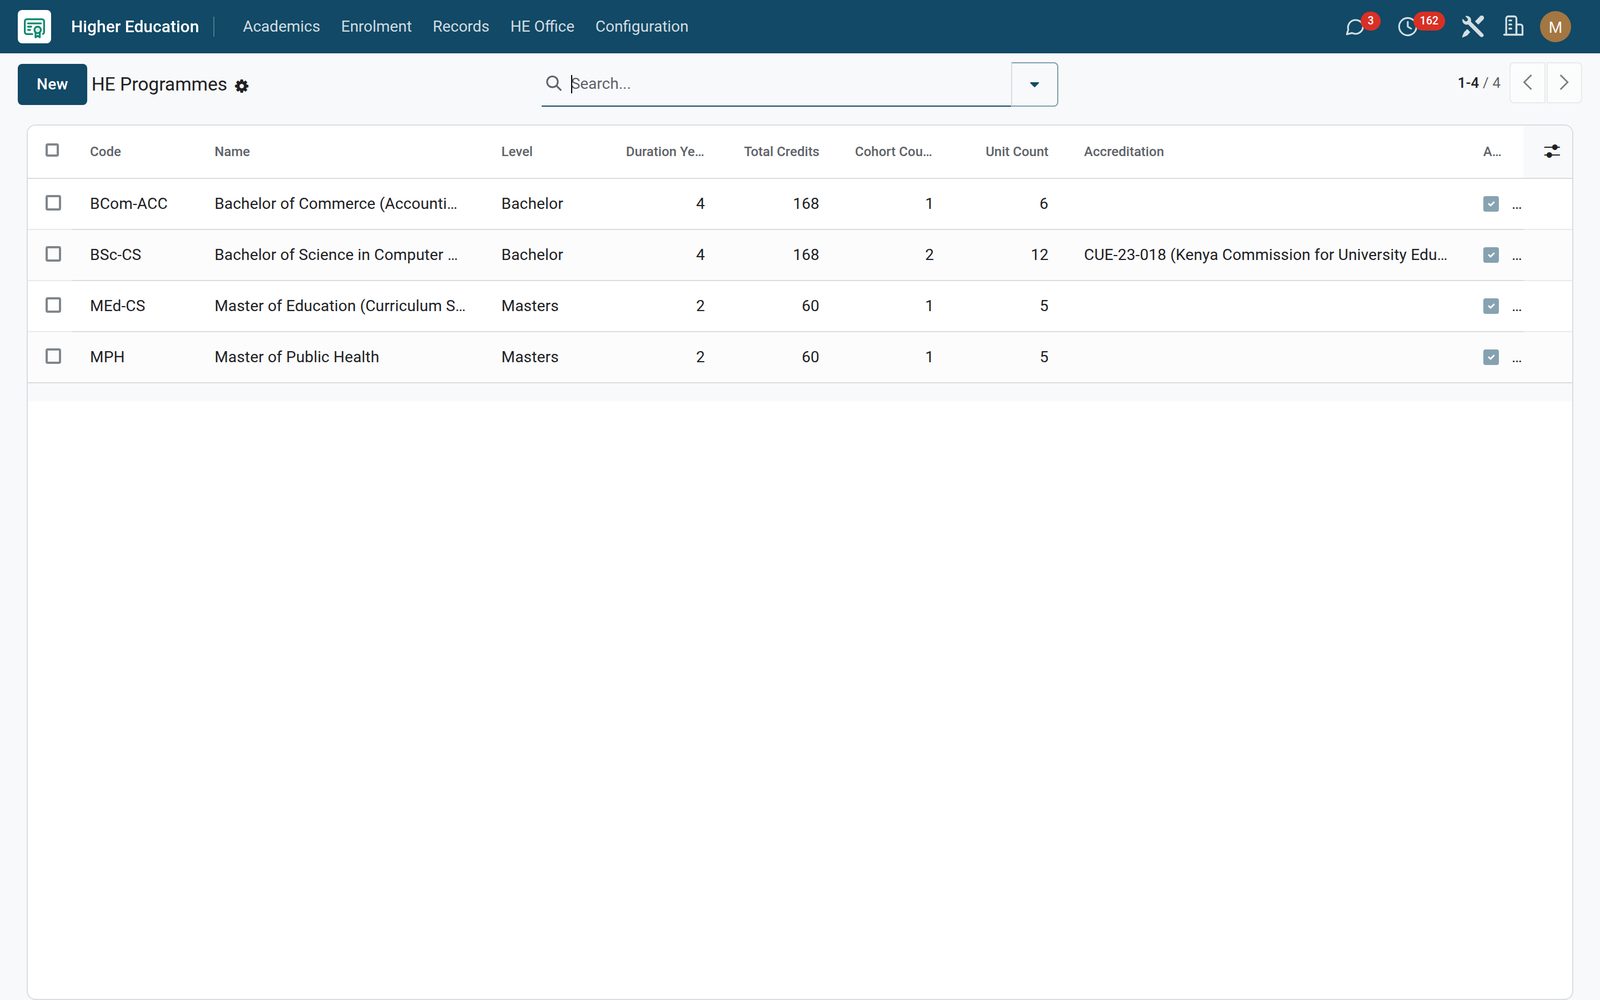The image size is (1600, 1000).
Task: Sort by Accreditation column header
Action: [1124, 152]
